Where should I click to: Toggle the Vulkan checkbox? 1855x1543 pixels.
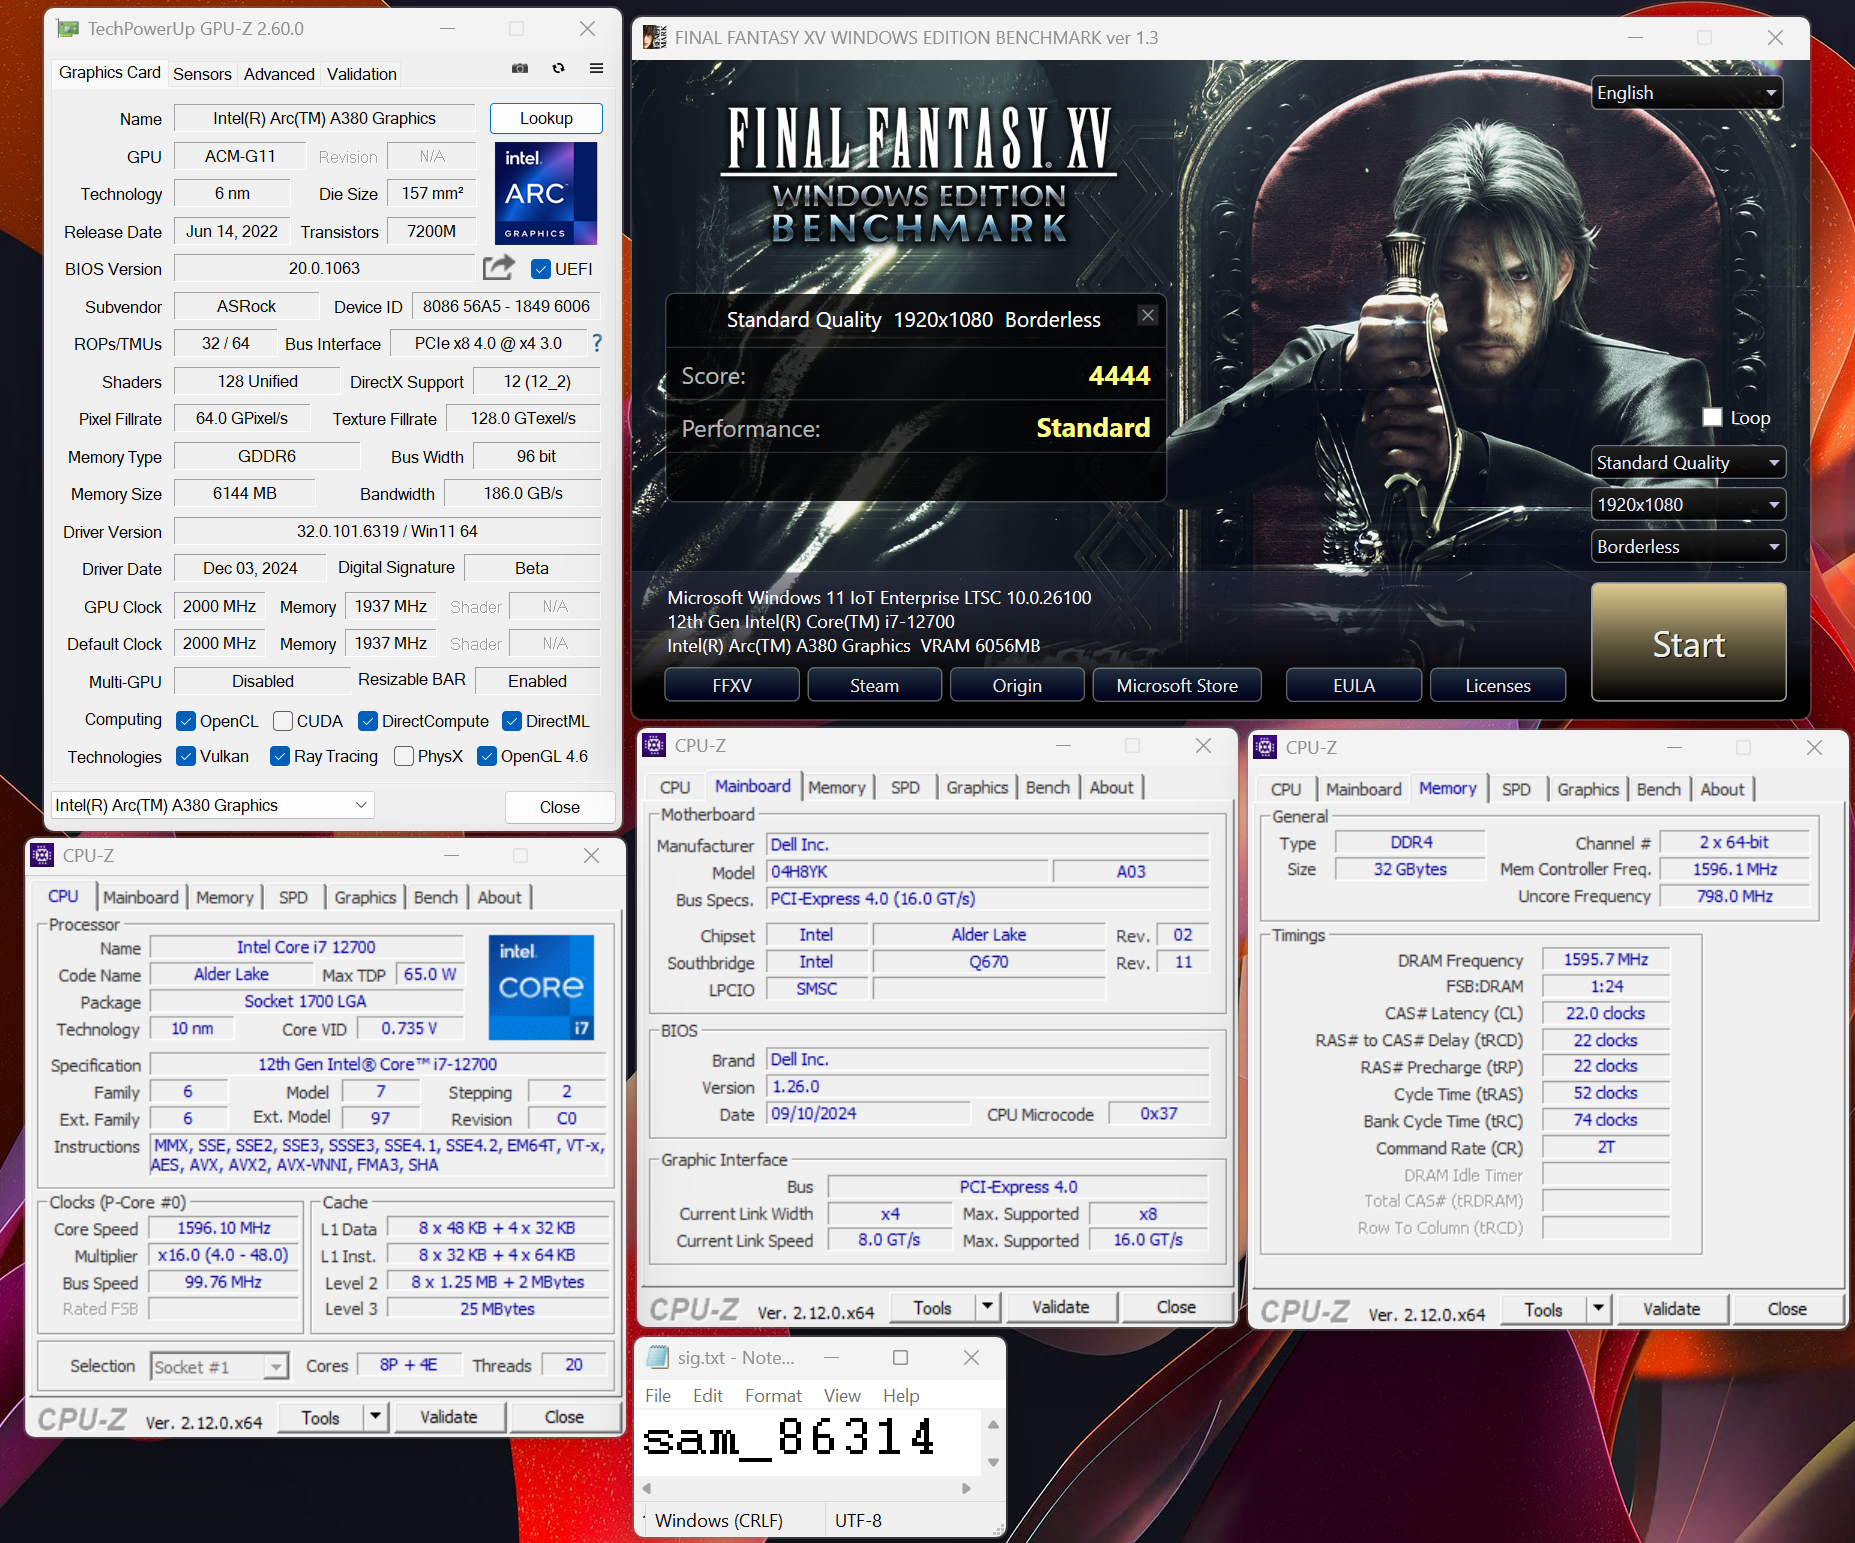point(185,756)
